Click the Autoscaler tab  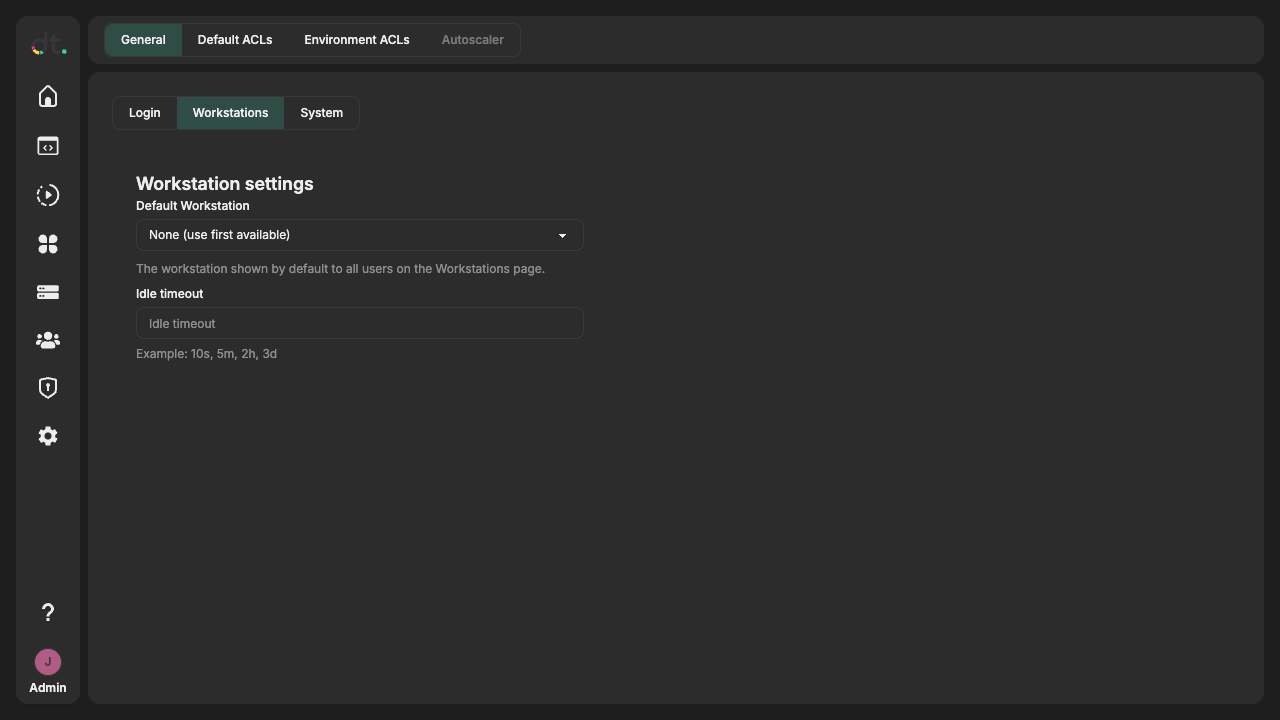(x=472, y=40)
